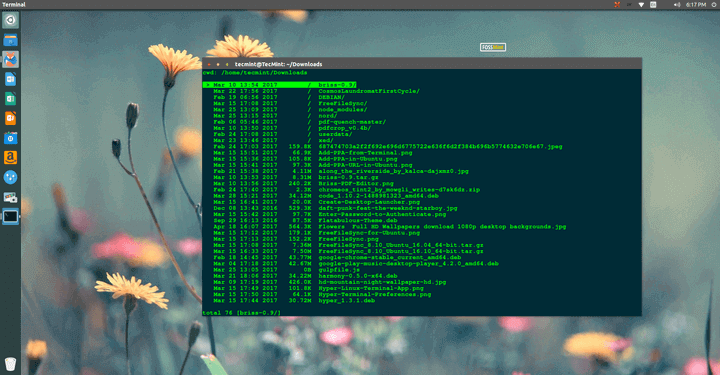The image size is (720, 375).
Task: Open the screenshot/photo tool dock icon
Action: [10, 197]
